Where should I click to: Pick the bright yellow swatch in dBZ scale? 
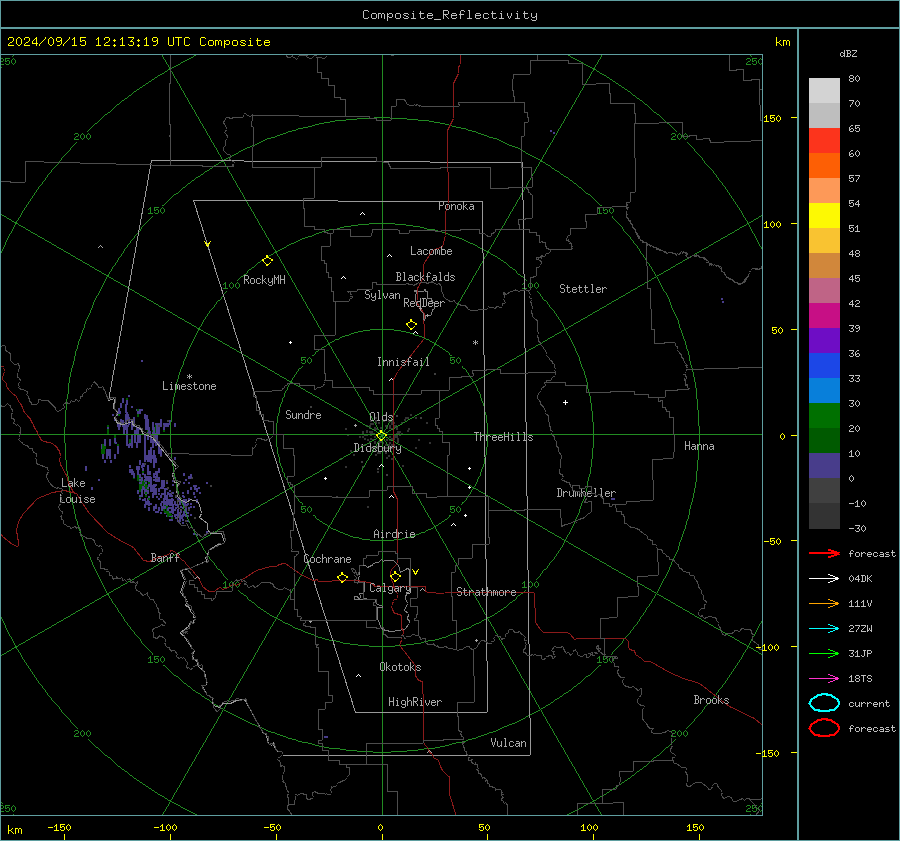[824, 215]
